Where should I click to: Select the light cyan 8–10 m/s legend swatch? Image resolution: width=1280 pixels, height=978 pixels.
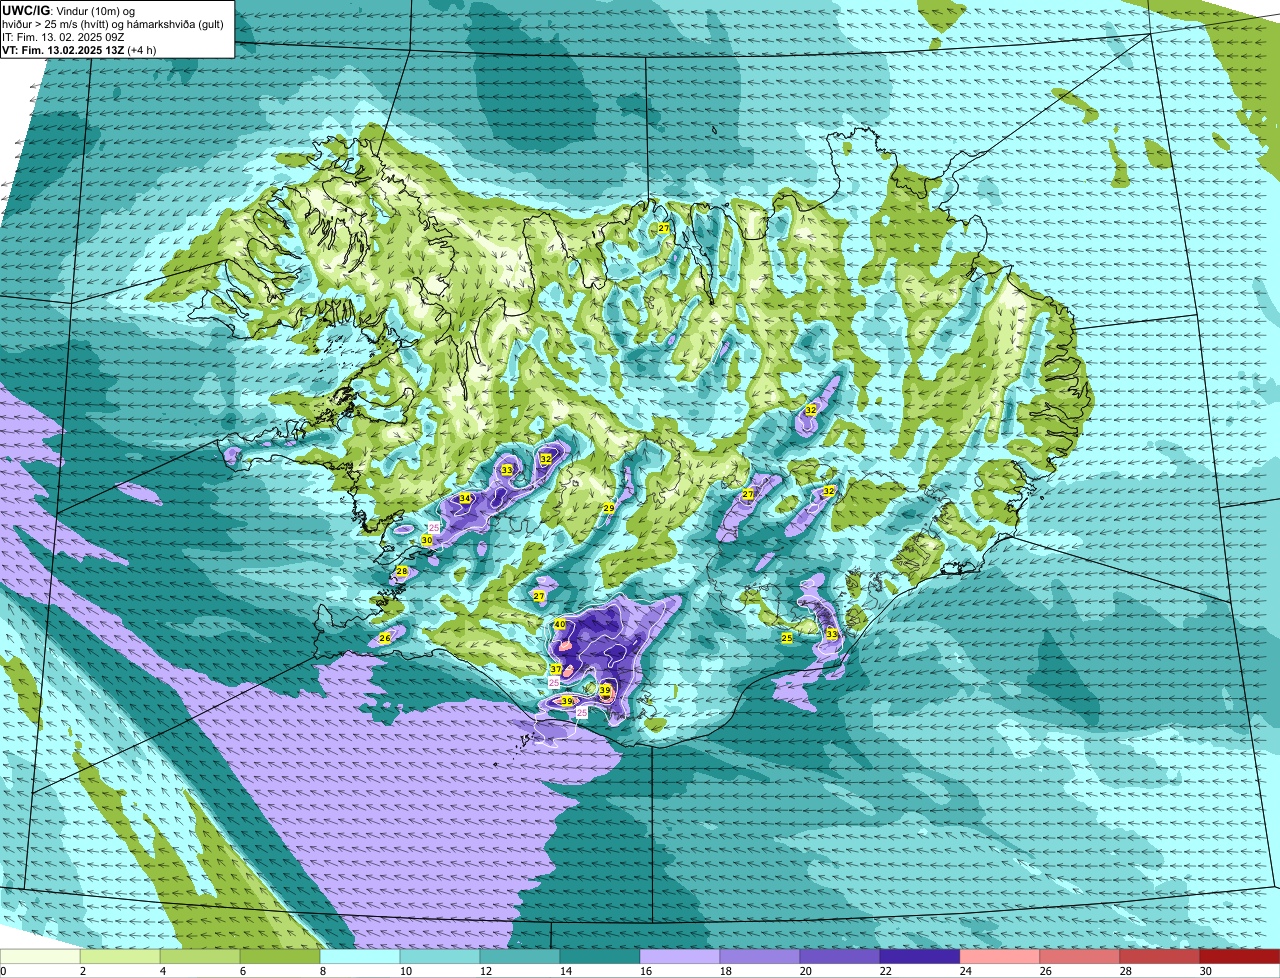pos(360,956)
